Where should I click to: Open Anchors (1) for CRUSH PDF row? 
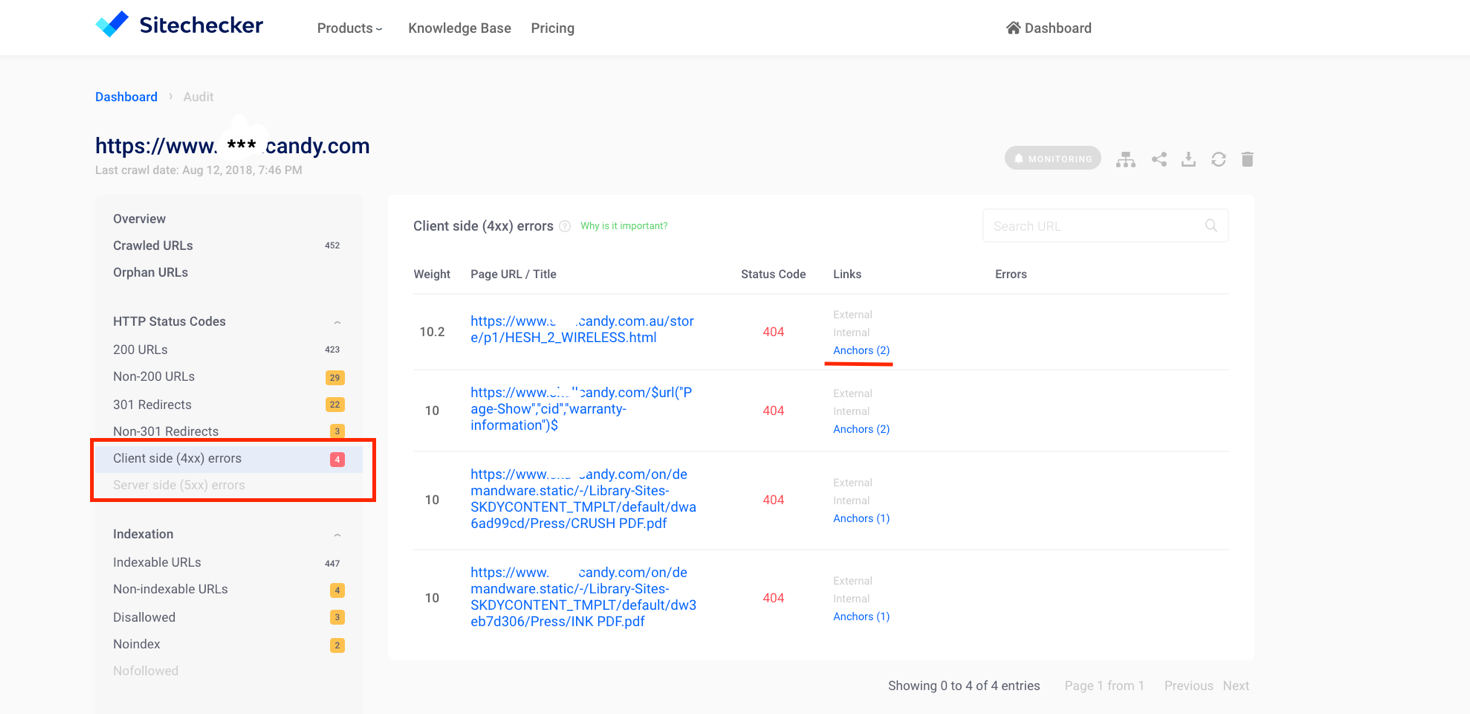(x=861, y=519)
